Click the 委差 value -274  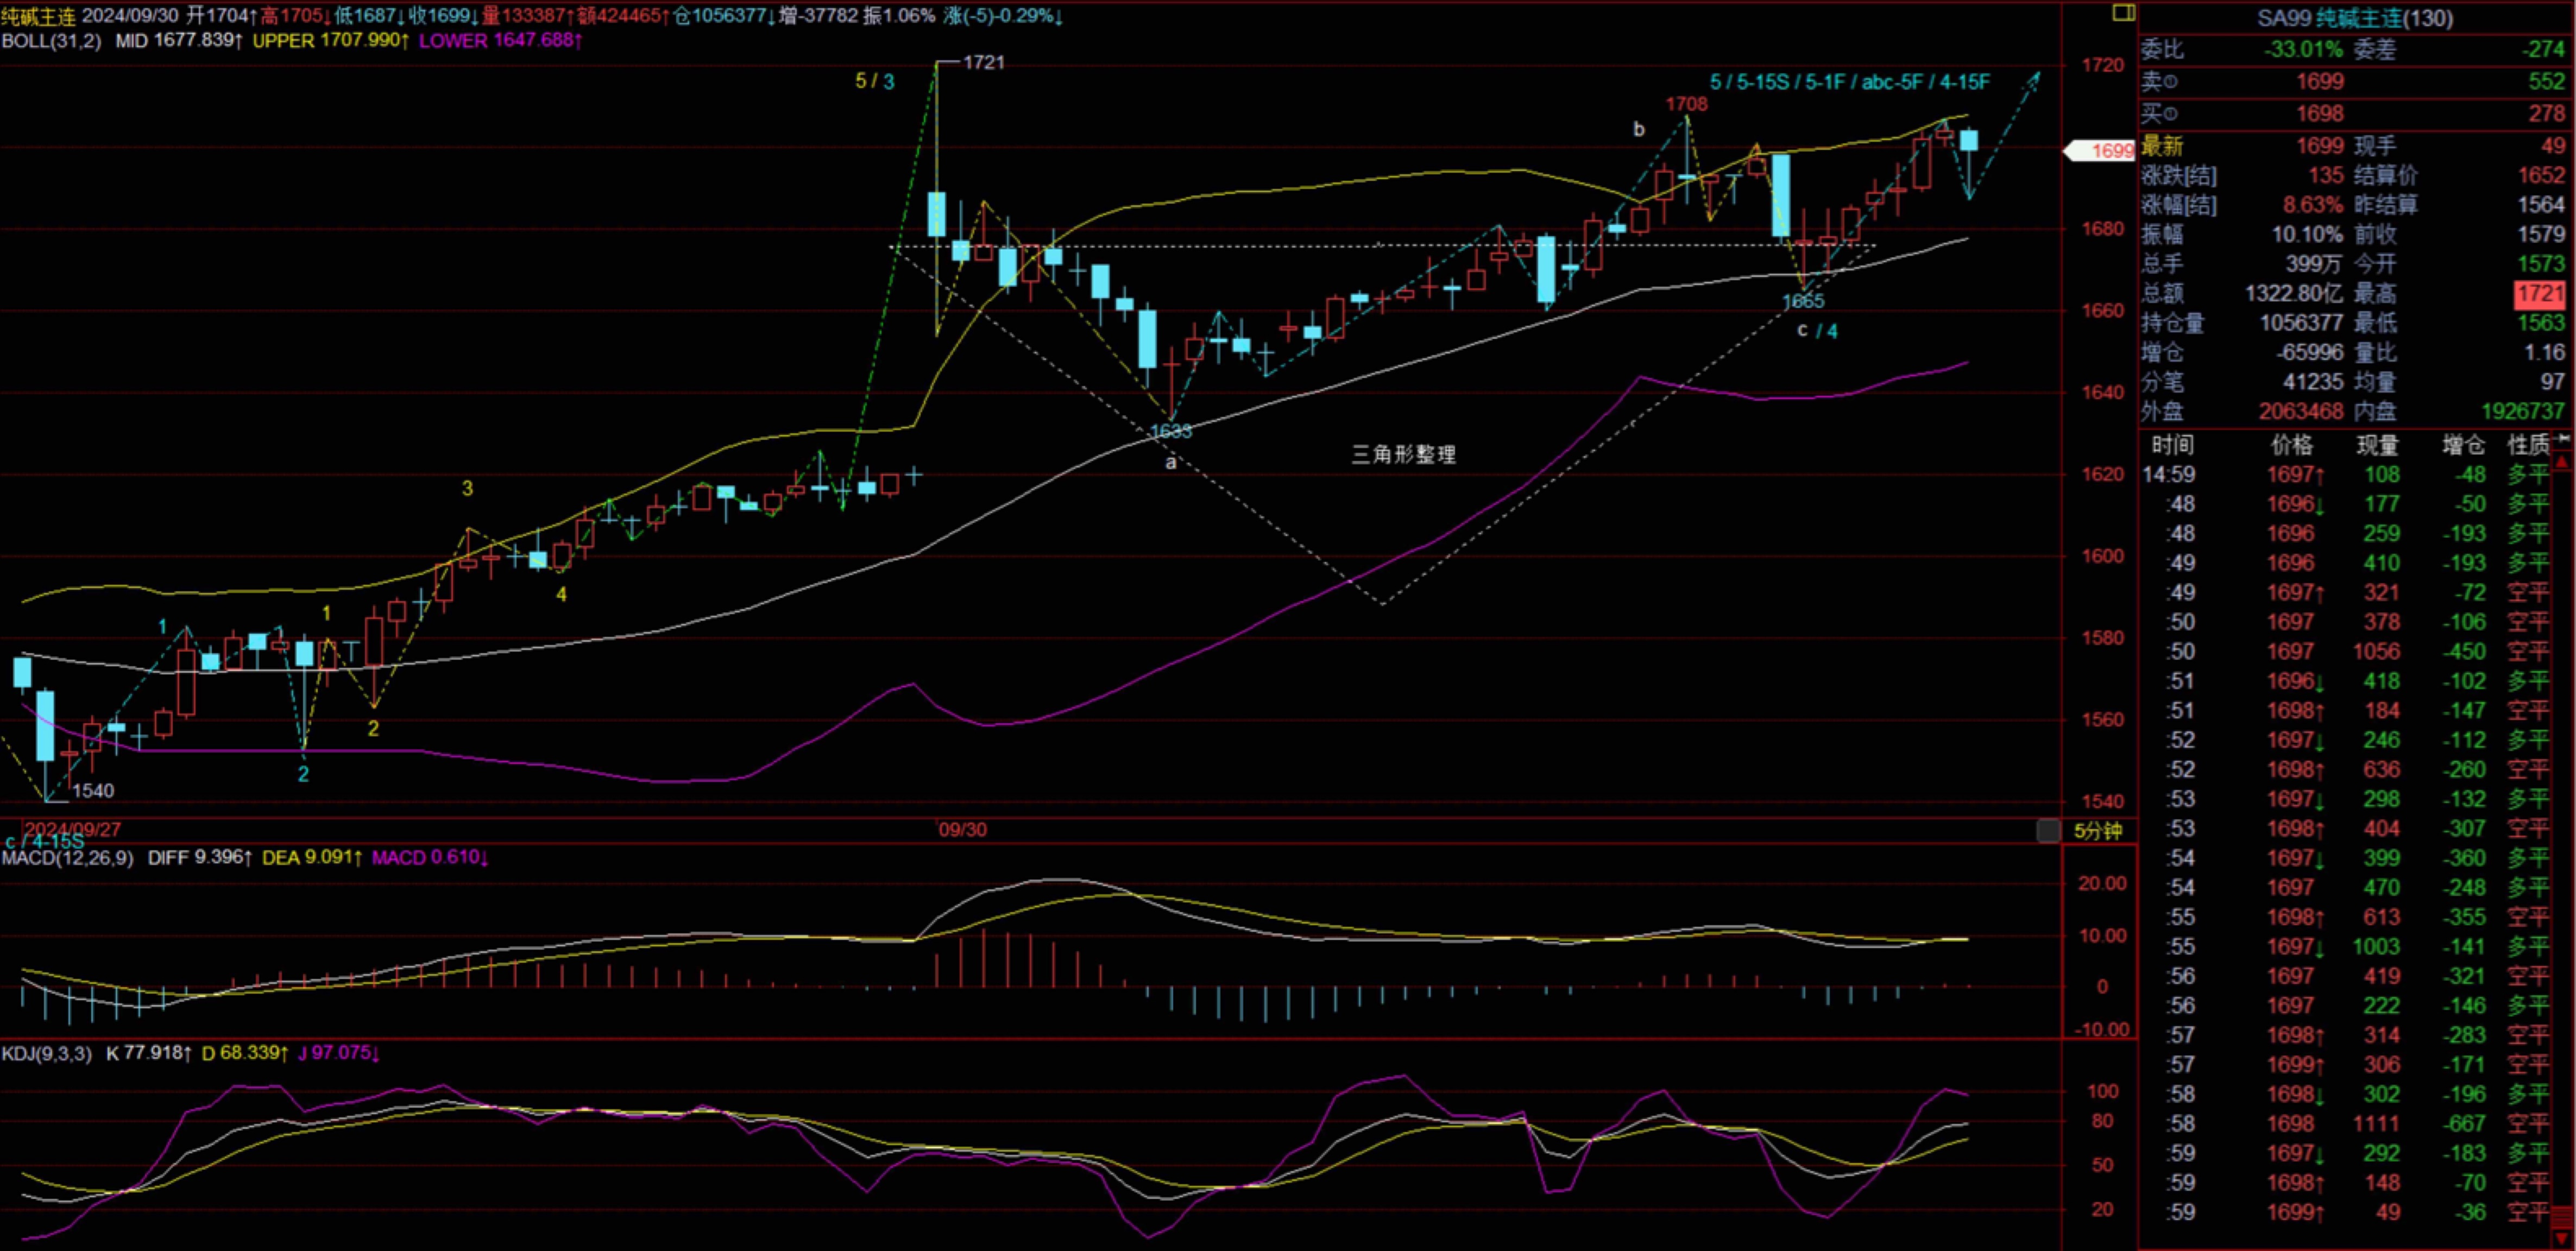2543,49
